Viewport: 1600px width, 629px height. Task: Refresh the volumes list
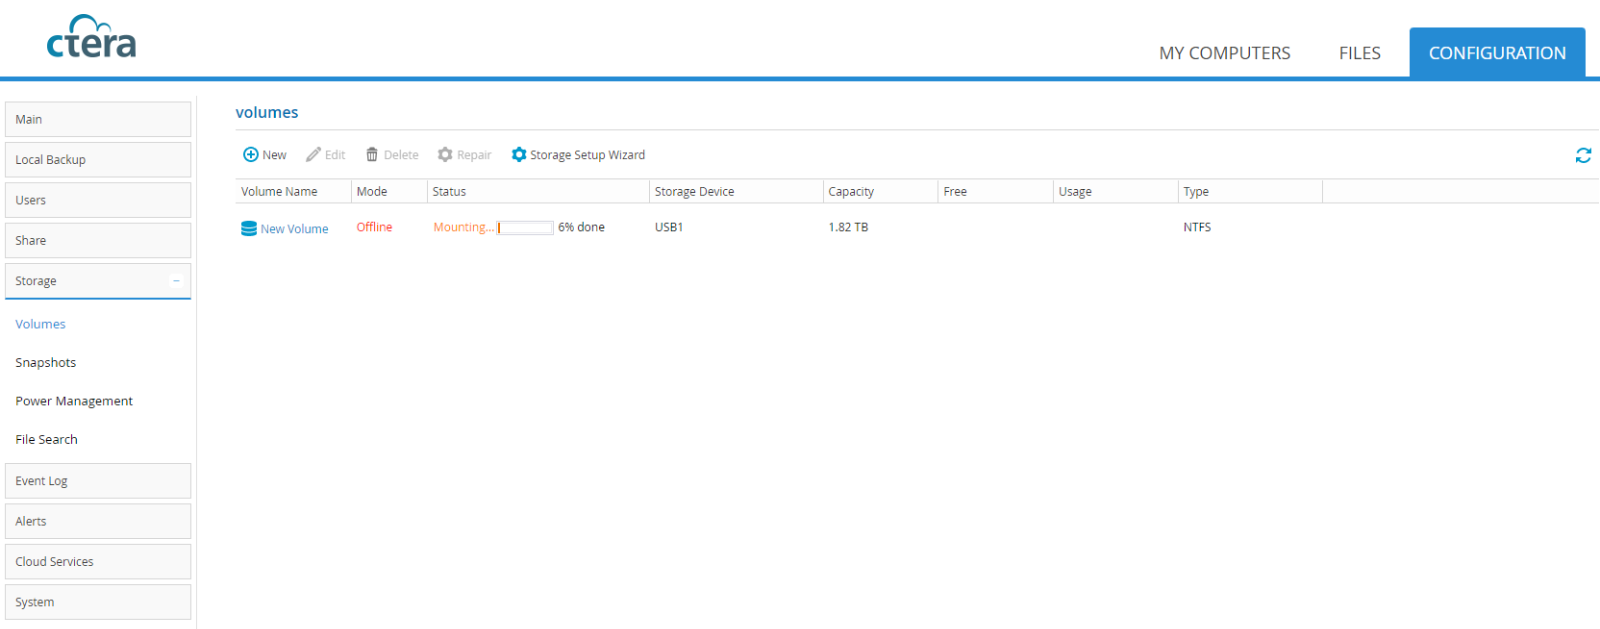[1583, 155]
